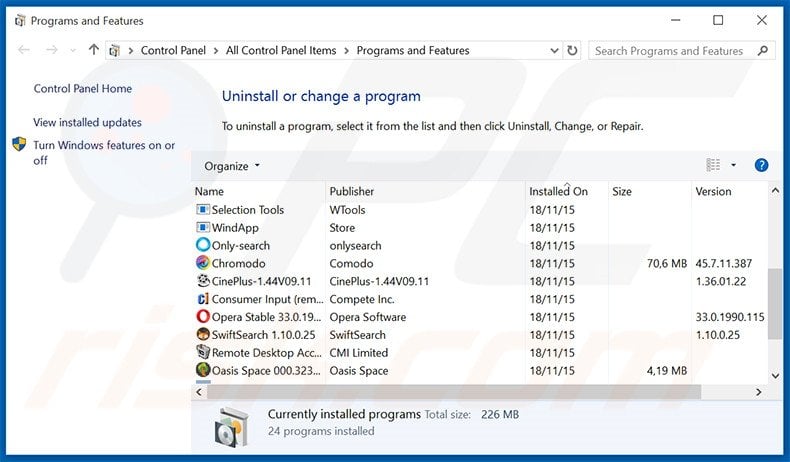Screen dimensions: 790x462
Task: Click the Remote Desktop Access icon
Action: (x=203, y=352)
